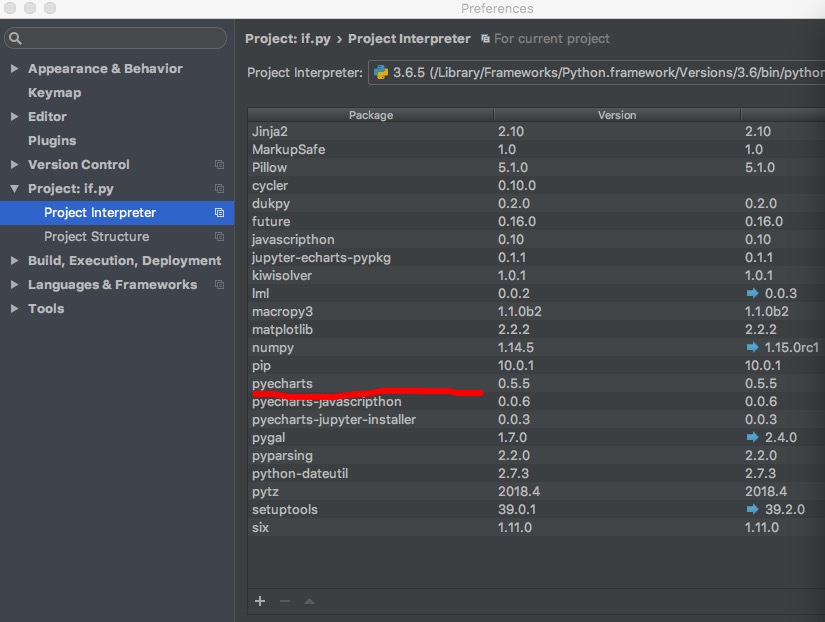Click the update arrow beside setuptools 39.2.0

tap(752, 509)
